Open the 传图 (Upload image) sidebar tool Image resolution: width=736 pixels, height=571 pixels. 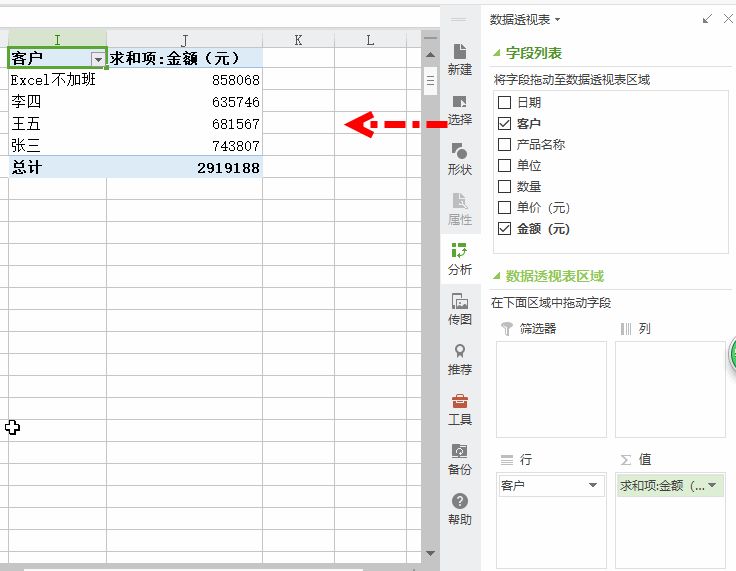[x=459, y=308]
